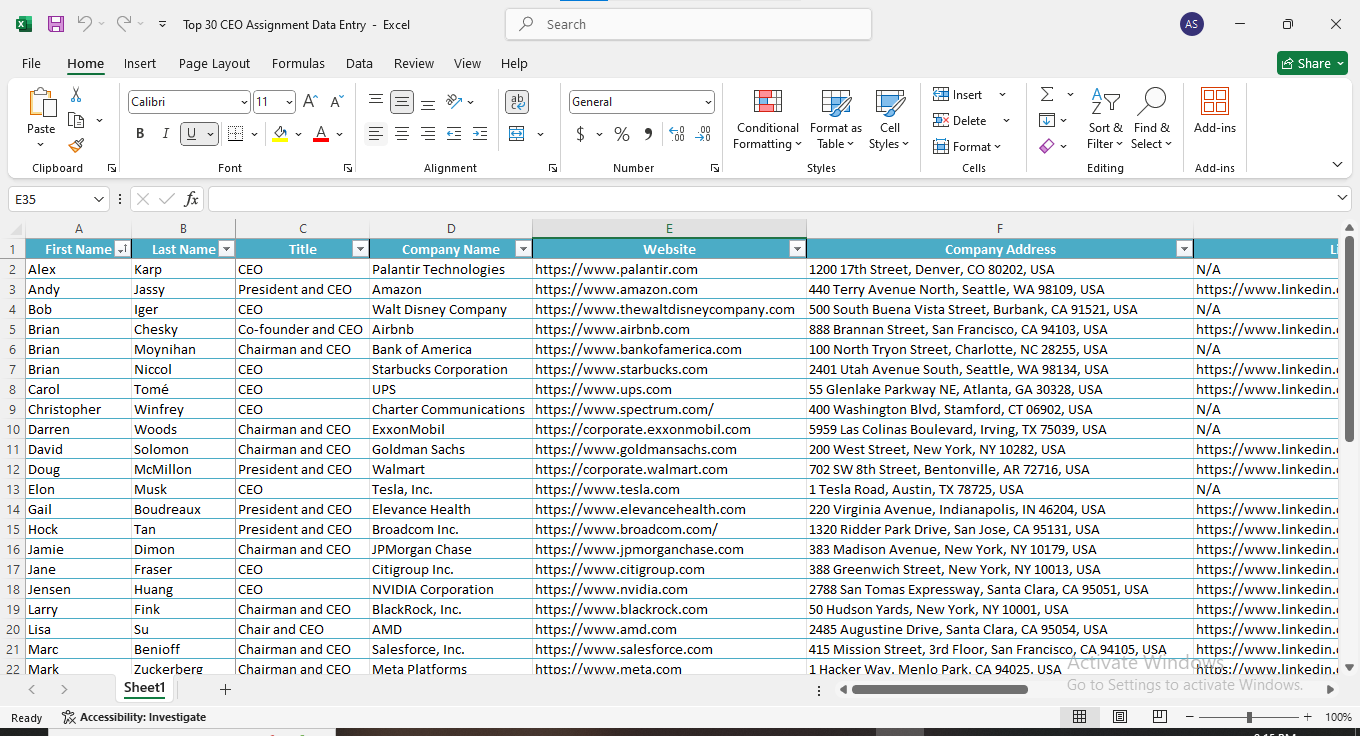Select the cell containing Palantir Technologies
Image resolution: width=1360 pixels, height=736 pixels.
pyautogui.click(x=451, y=269)
